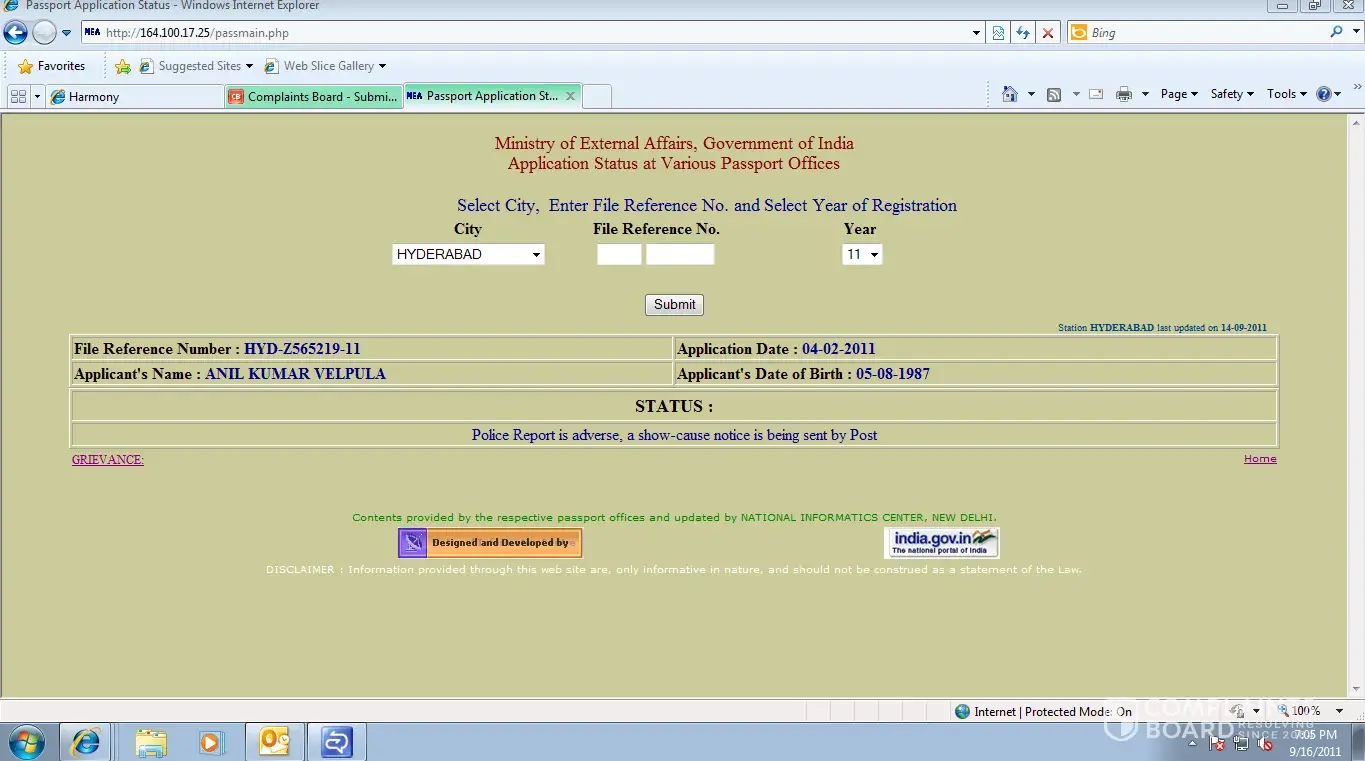This screenshot has height=761, width=1365.
Task: Show hidden tray icons arrow
Action: [x=1193, y=743]
